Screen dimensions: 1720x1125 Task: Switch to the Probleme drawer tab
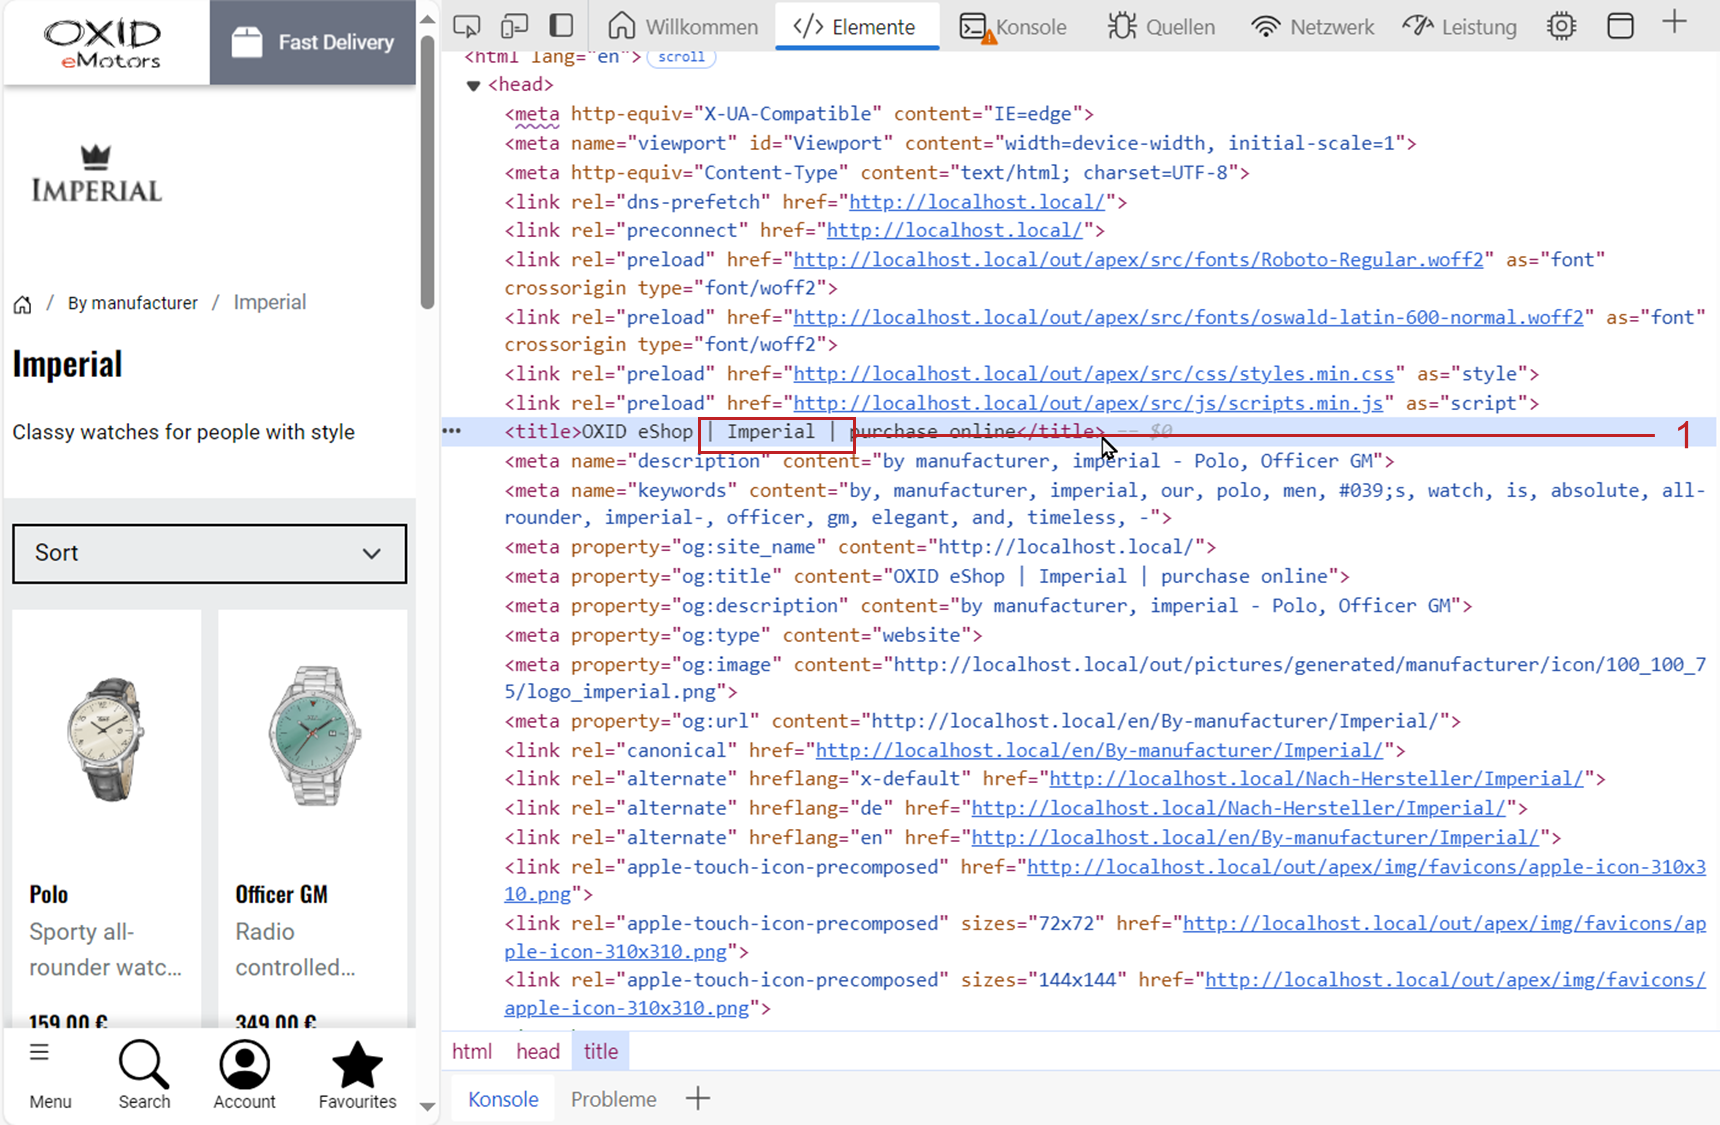pyautogui.click(x=614, y=1099)
